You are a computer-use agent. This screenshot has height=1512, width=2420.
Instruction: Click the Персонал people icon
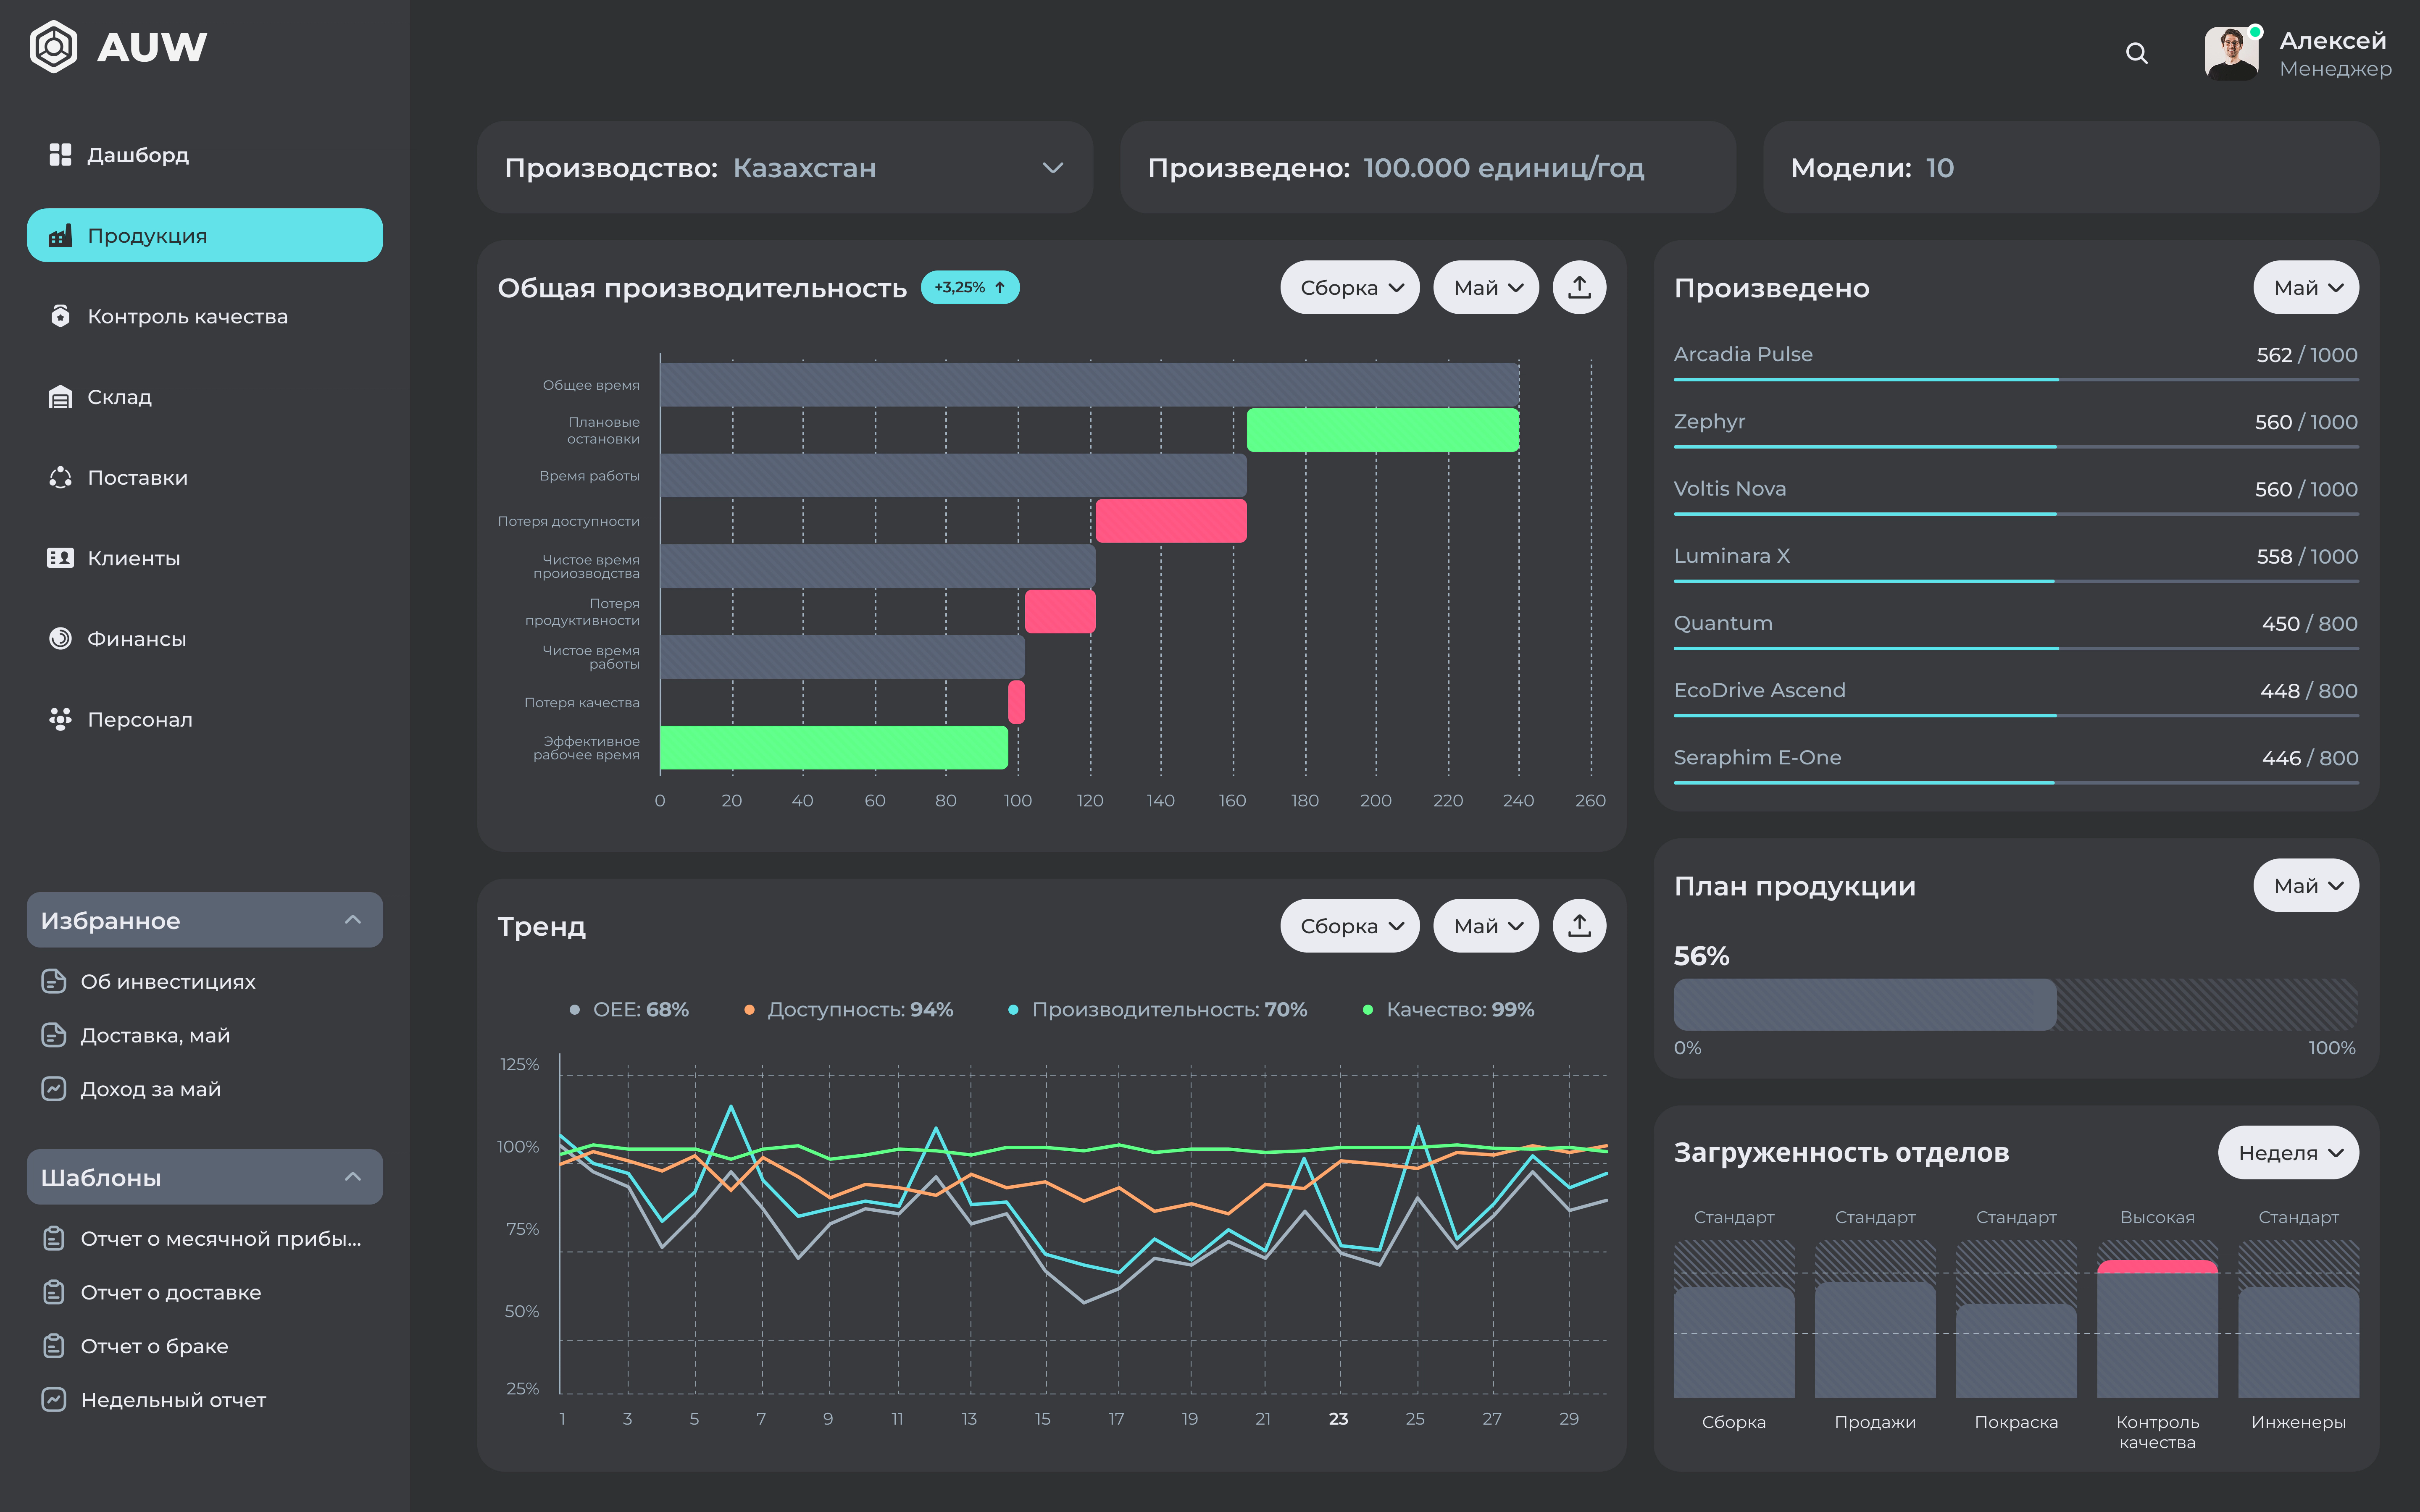click(60, 719)
